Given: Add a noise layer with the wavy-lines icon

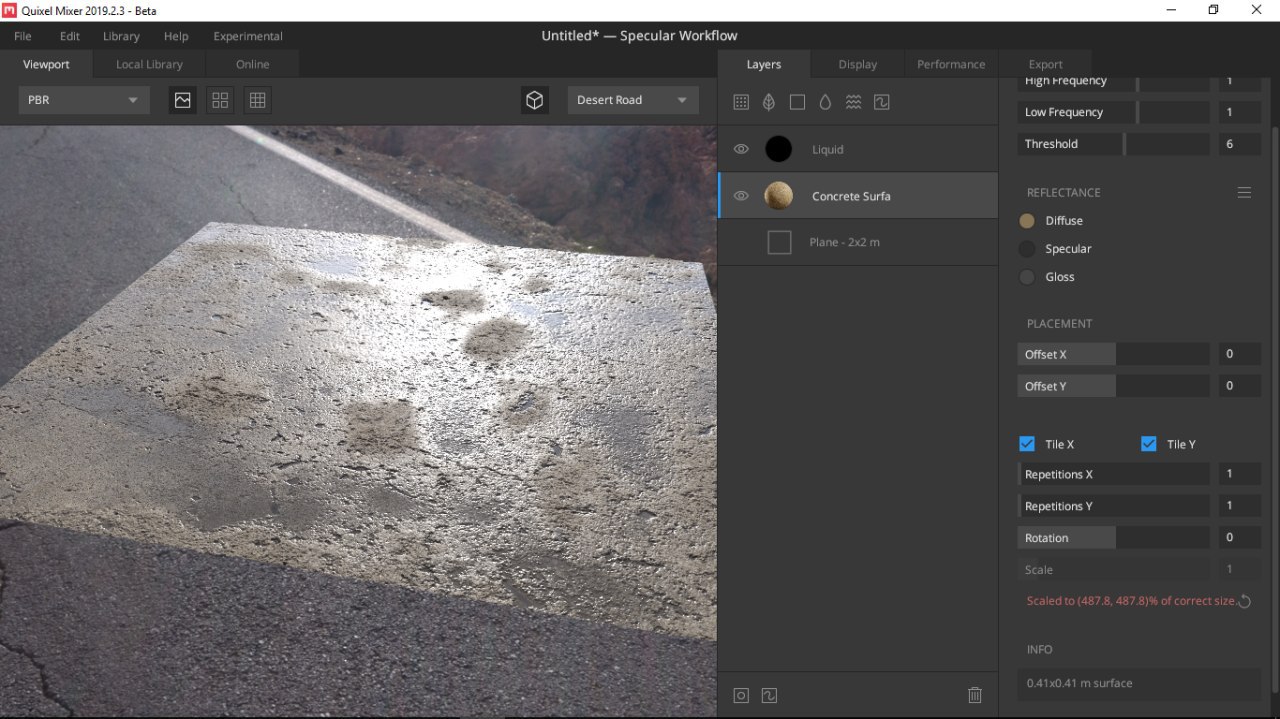Looking at the screenshot, I should (x=853, y=102).
